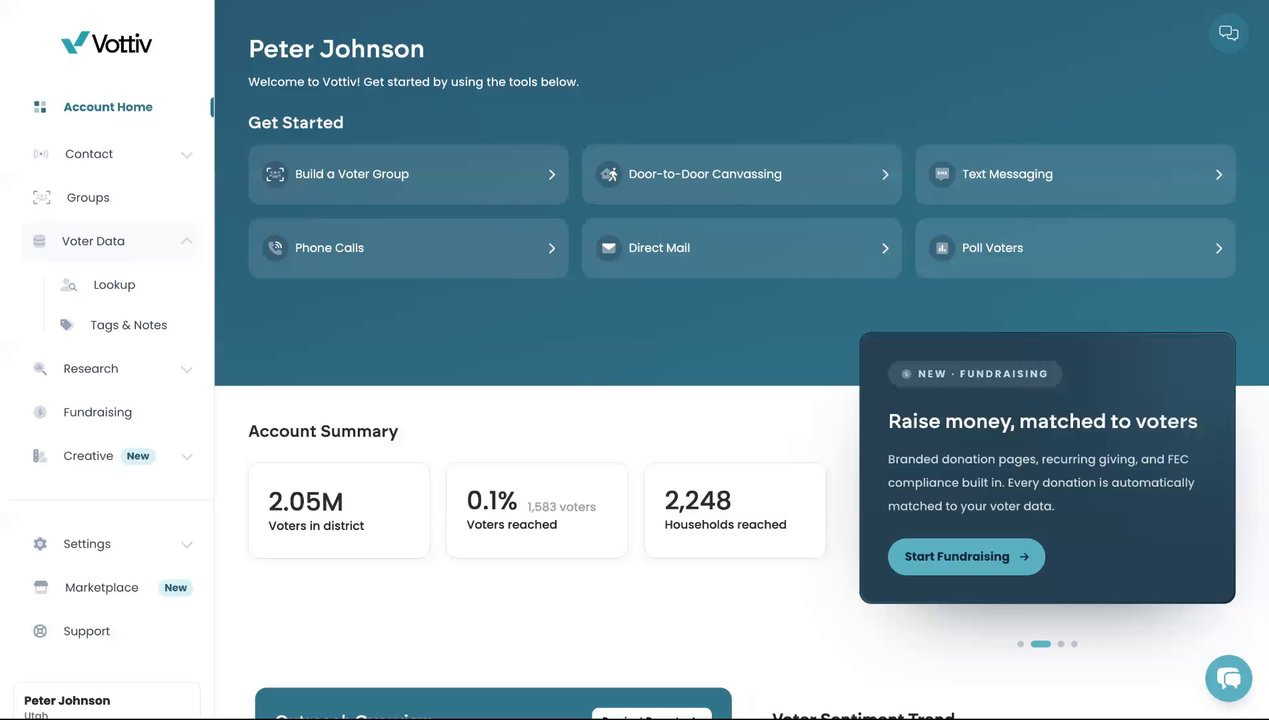
Task: Open the messages icon at top right
Action: pos(1229,33)
